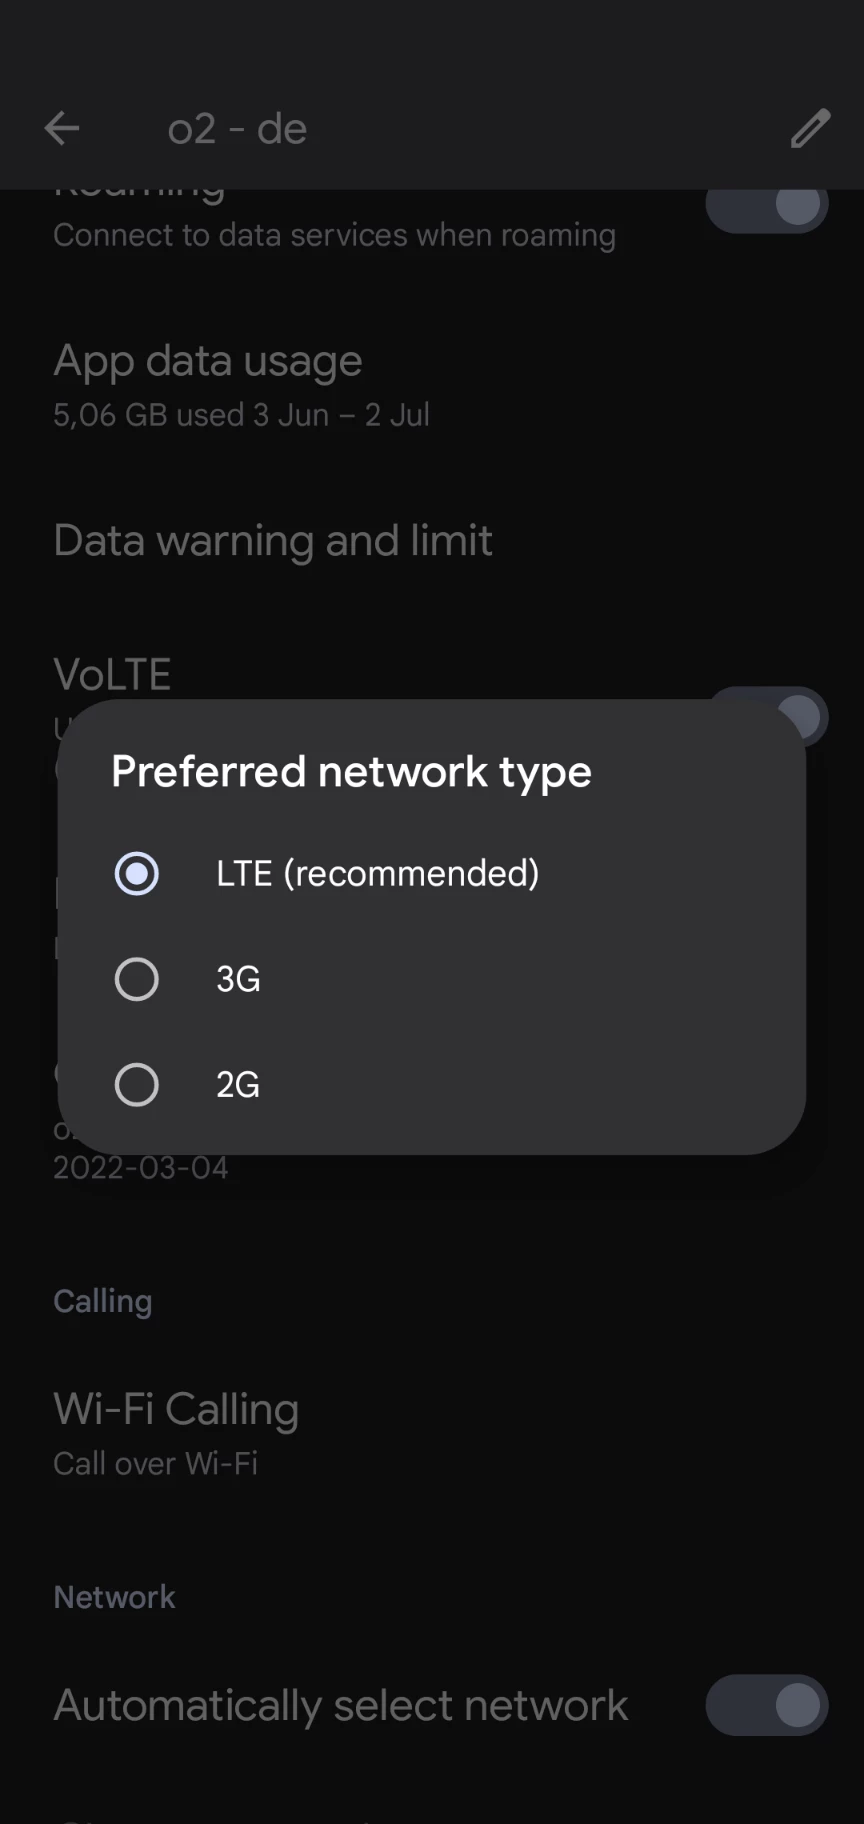This screenshot has height=1824, width=864.
Task: Select the LTE radio circle
Action: (x=137, y=873)
